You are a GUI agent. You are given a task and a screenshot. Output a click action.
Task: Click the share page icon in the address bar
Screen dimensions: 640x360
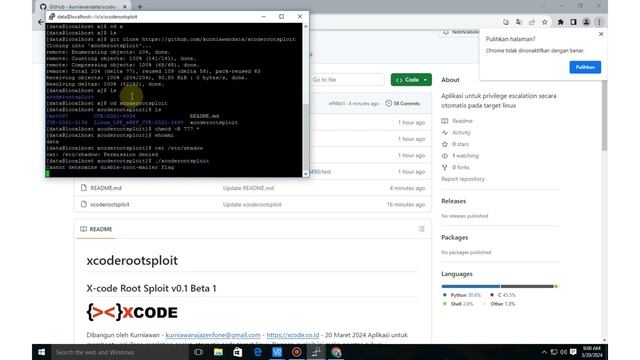(x=531, y=22)
